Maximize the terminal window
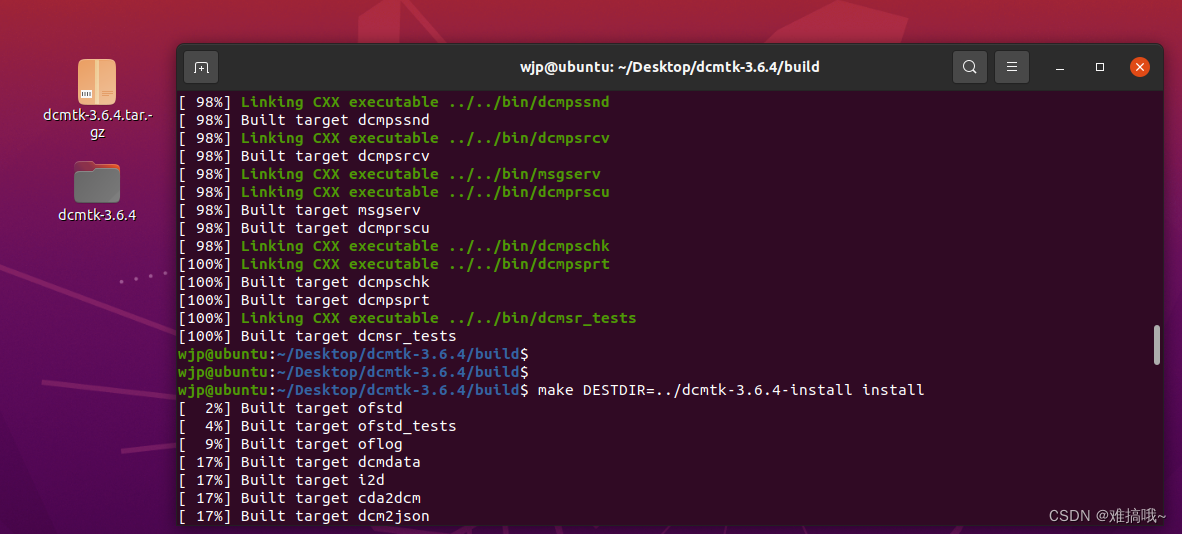1182x534 pixels. pyautogui.click(x=1100, y=67)
